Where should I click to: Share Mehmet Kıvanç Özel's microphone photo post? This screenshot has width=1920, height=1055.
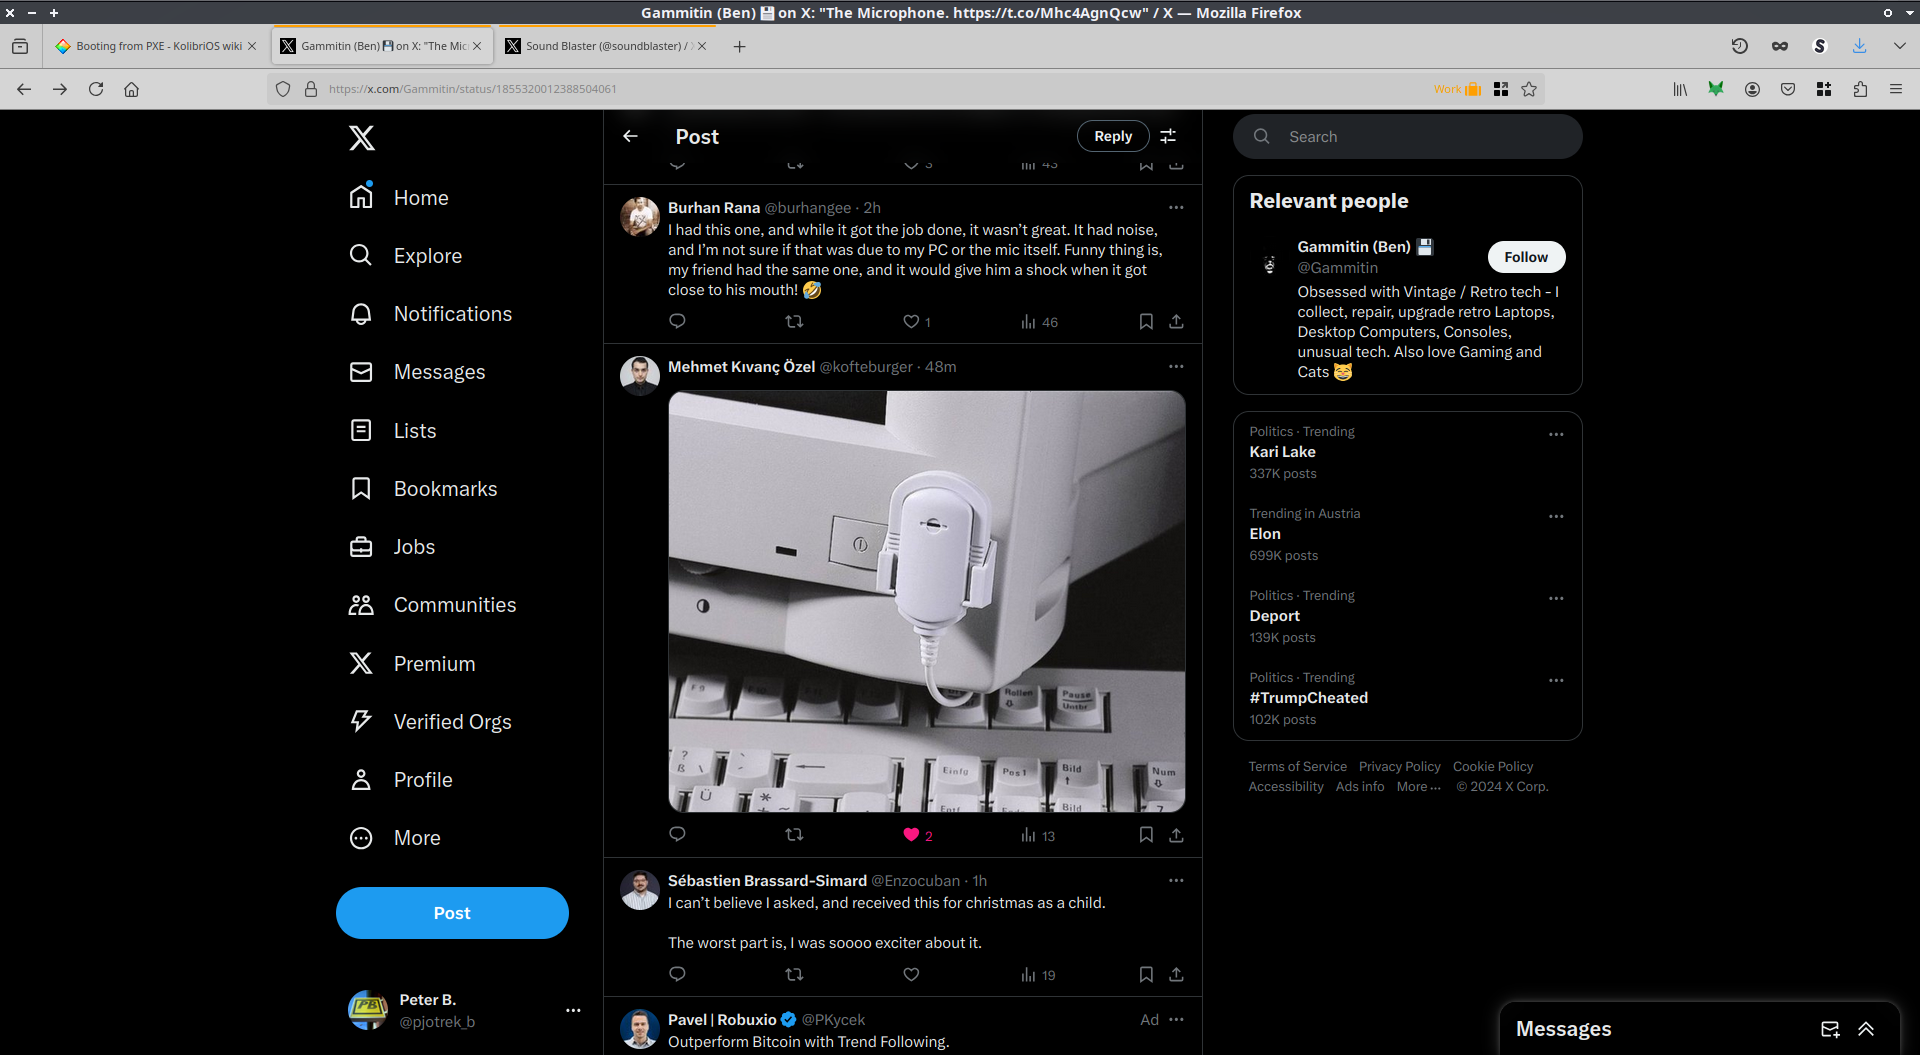1176,835
